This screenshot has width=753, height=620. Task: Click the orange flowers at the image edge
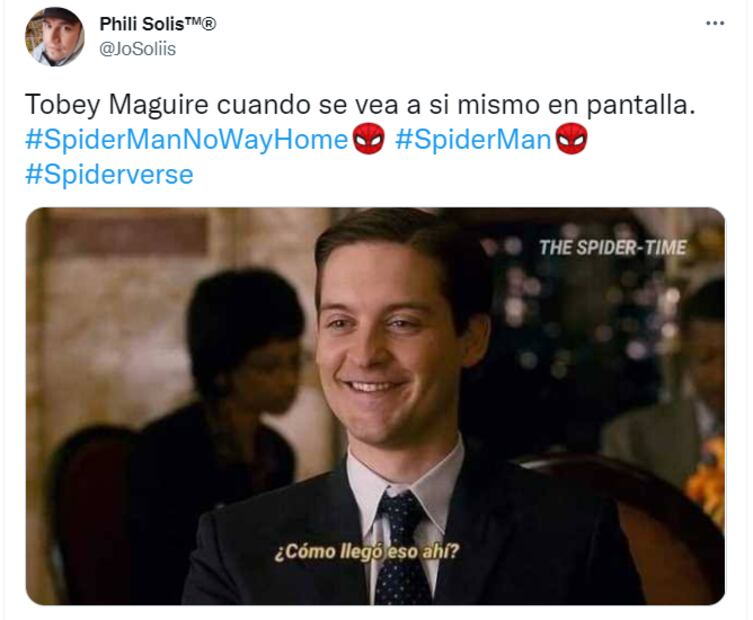click(x=706, y=480)
